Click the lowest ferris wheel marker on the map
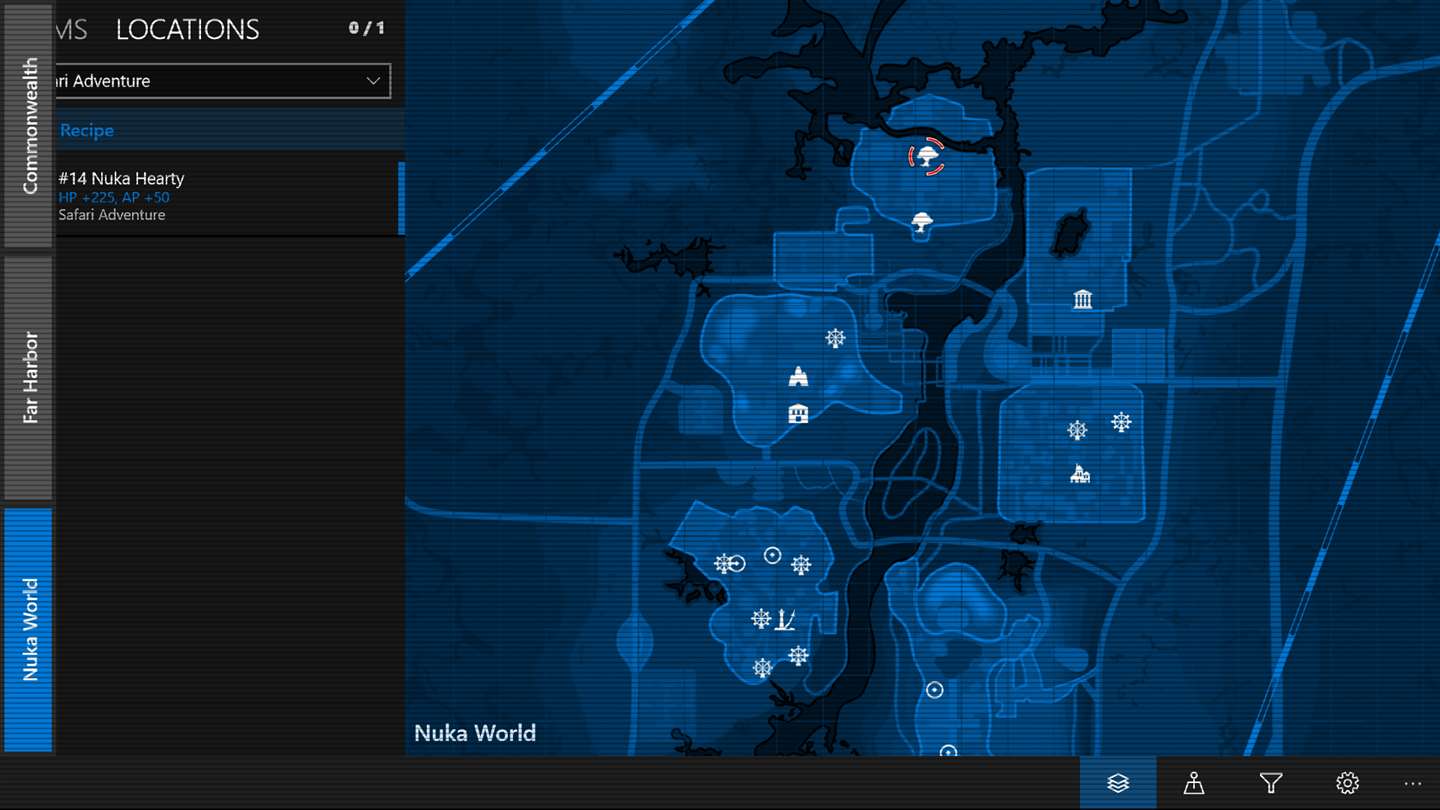This screenshot has width=1440, height=810. pos(763,667)
